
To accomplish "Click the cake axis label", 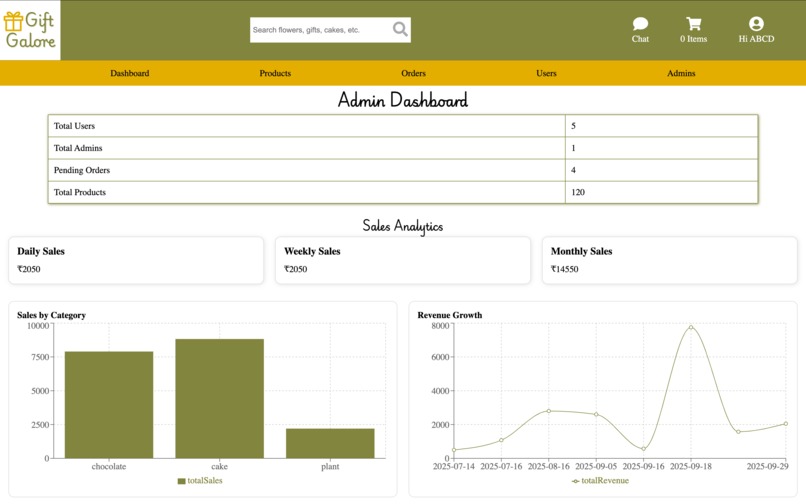I will click(x=219, y=466).
